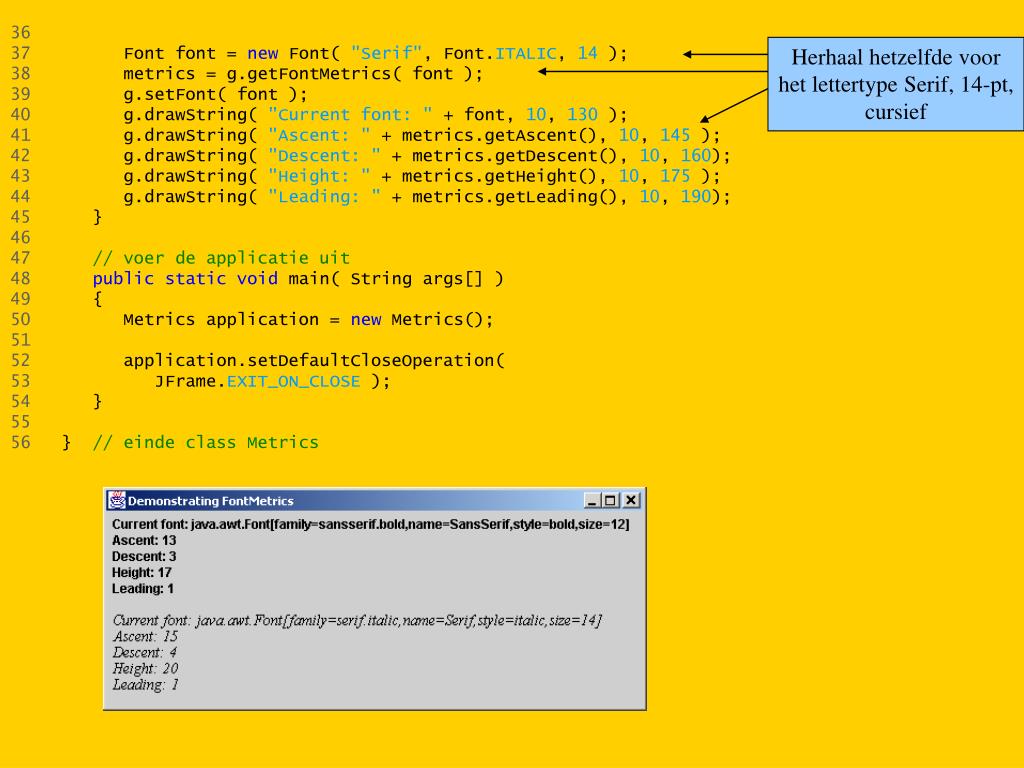Click 'metrics.getAscent()' on line 41
The height and width of the screenshot is (768, 1024).
pyautogui.click(x=500, y=135)
